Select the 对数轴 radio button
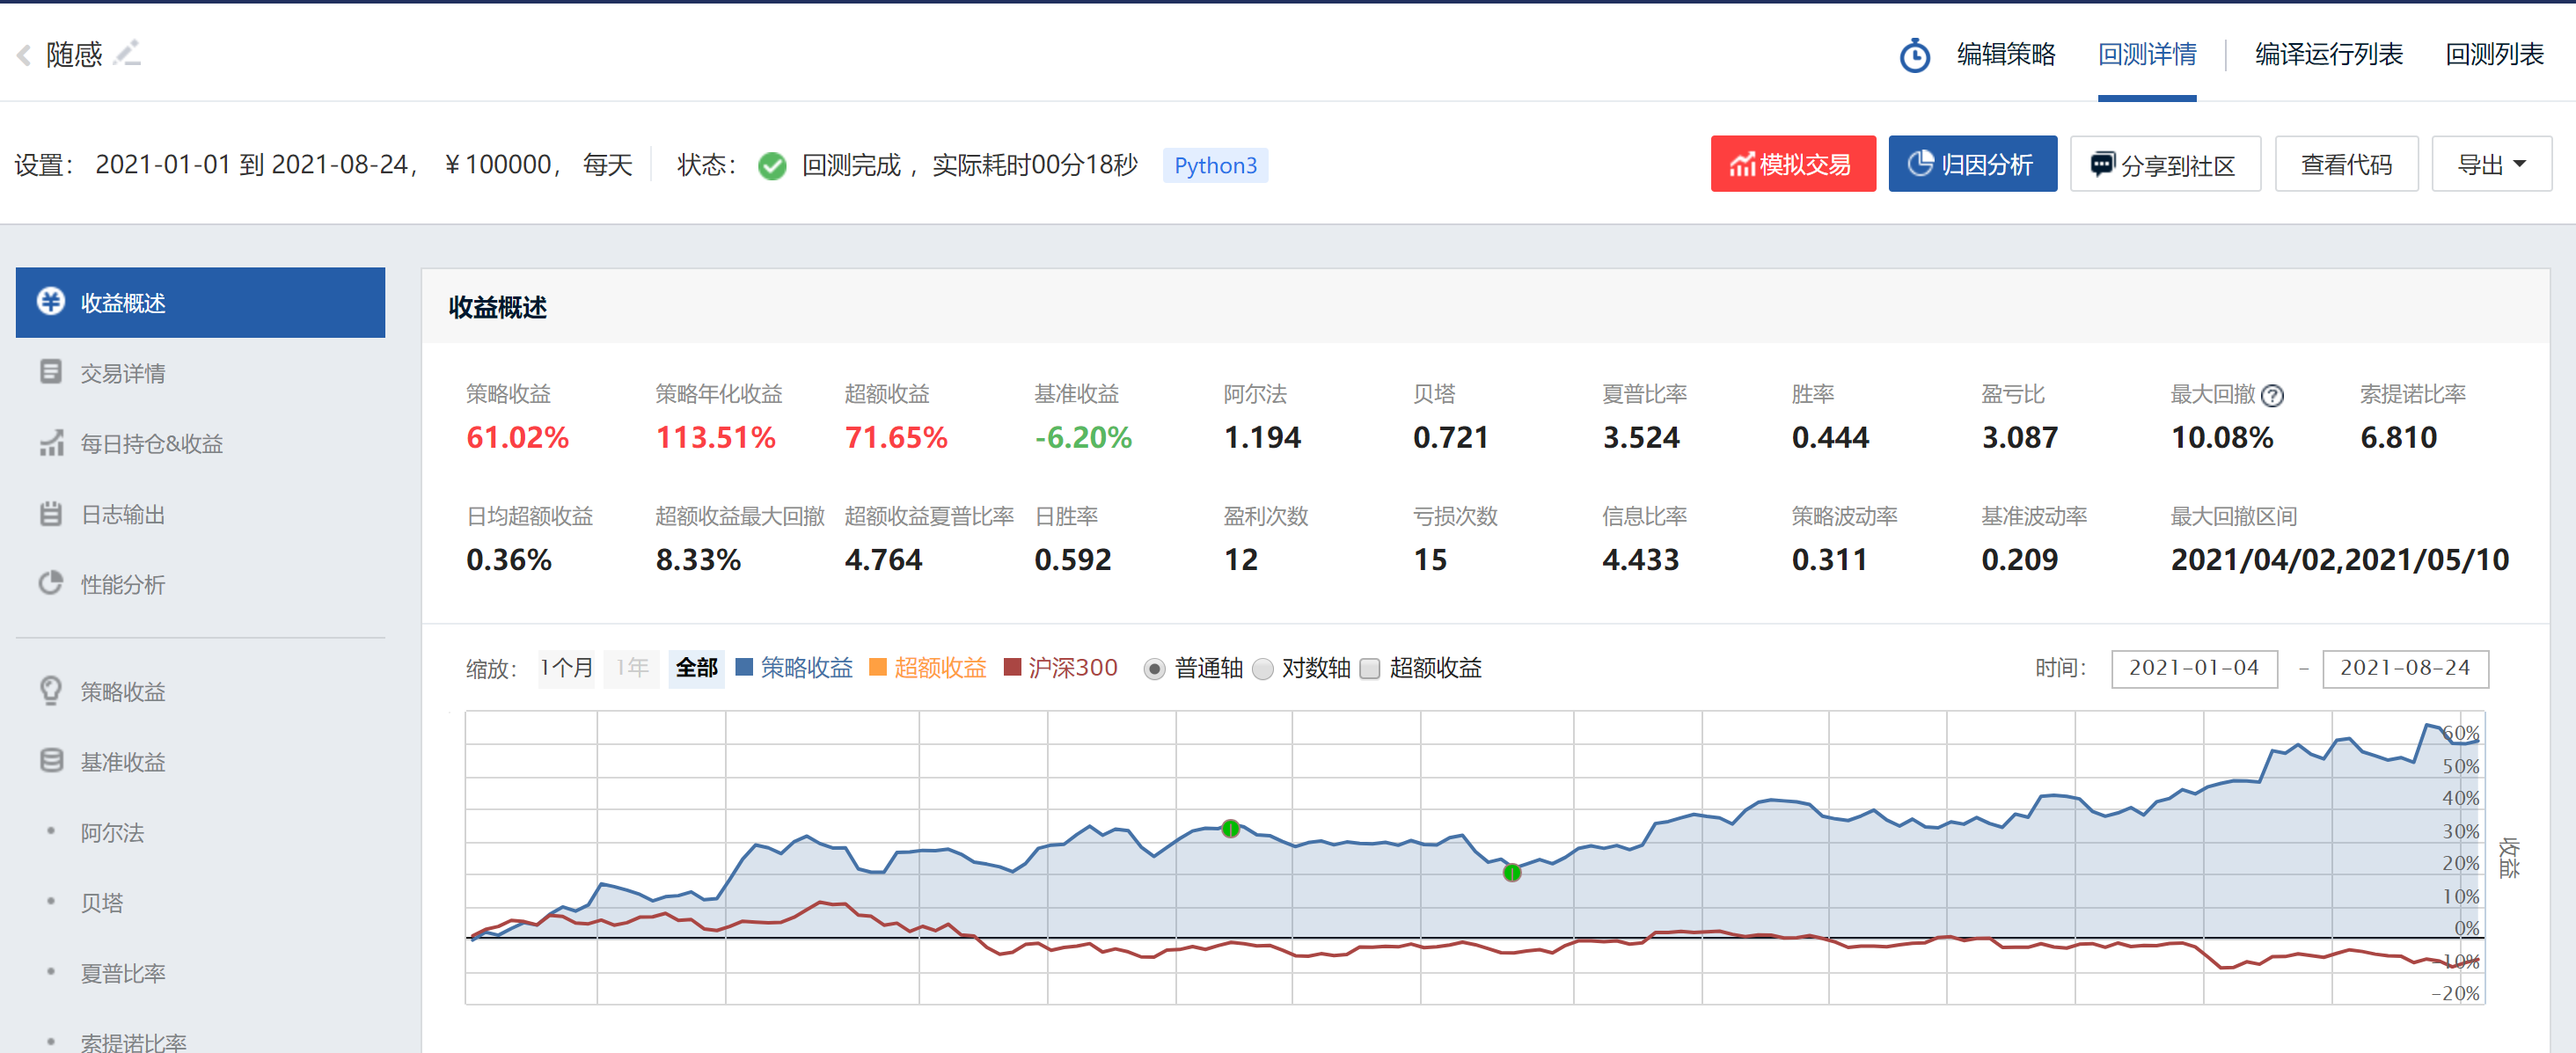2576x1053 pixels. pos(1262,669)
